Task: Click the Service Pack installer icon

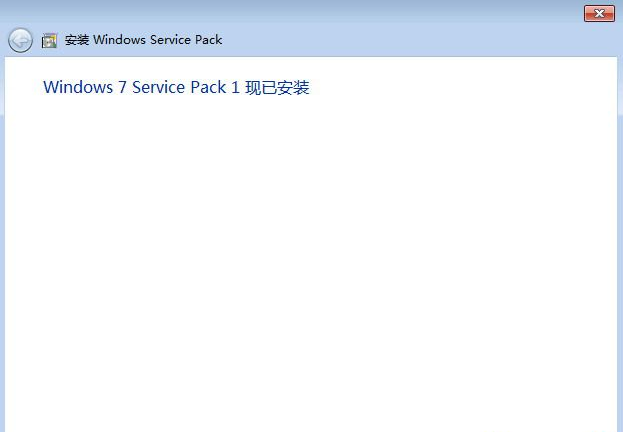Action: pyautogui.click(x=49, y=40)
